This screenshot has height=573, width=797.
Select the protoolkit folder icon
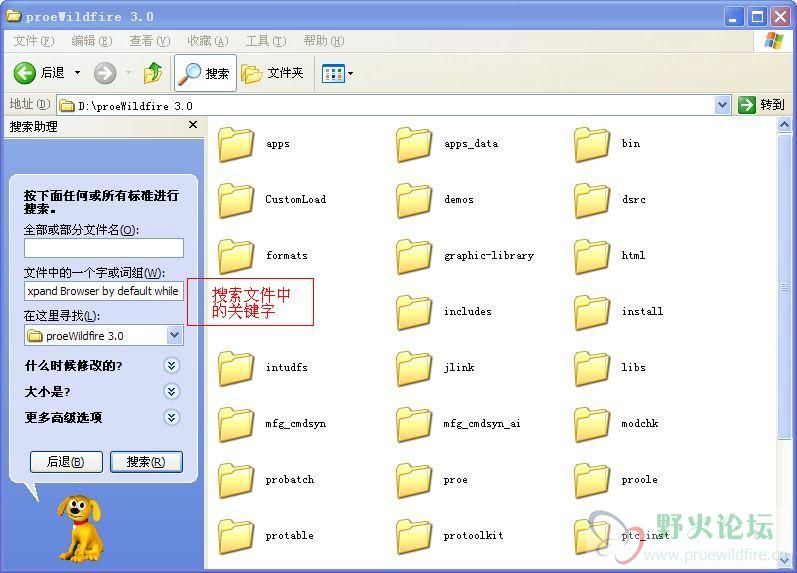click(x=414, y=536)
